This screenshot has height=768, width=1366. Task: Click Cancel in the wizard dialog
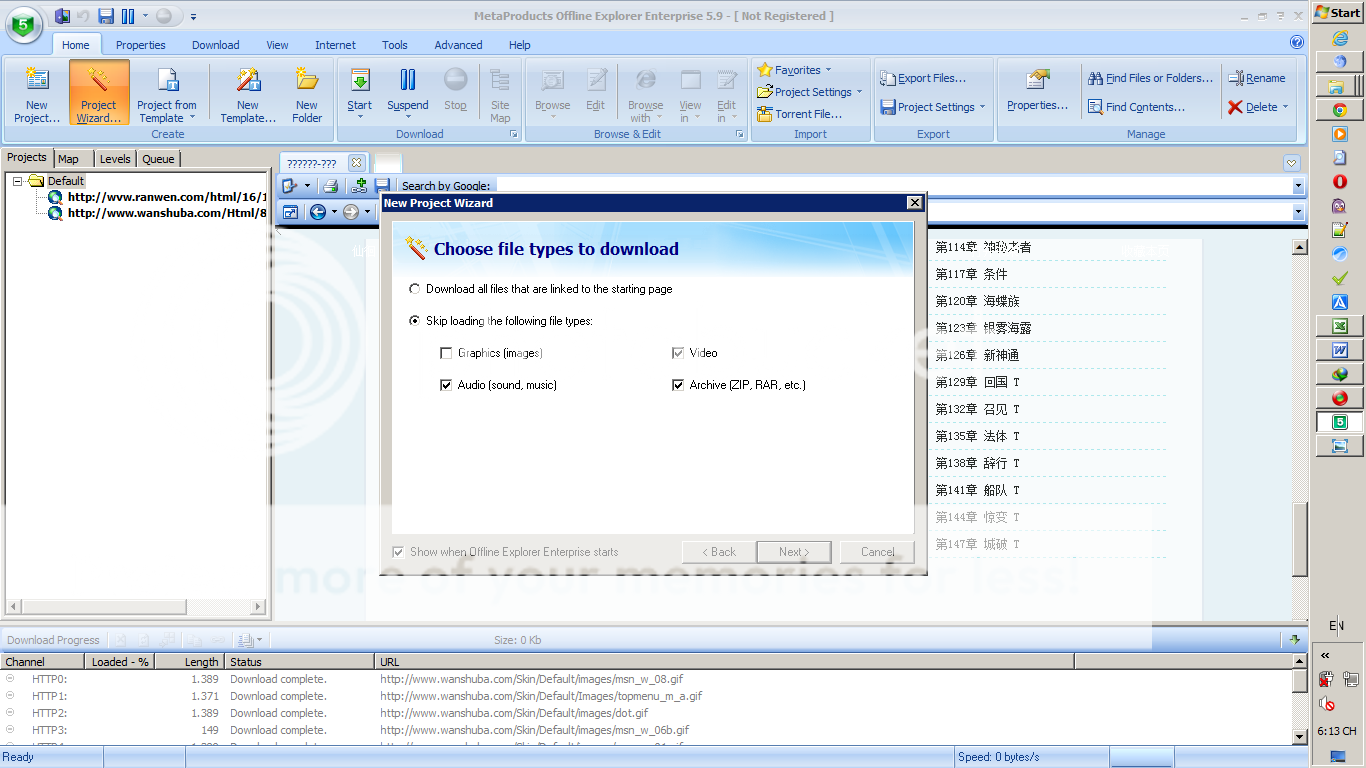877,552
